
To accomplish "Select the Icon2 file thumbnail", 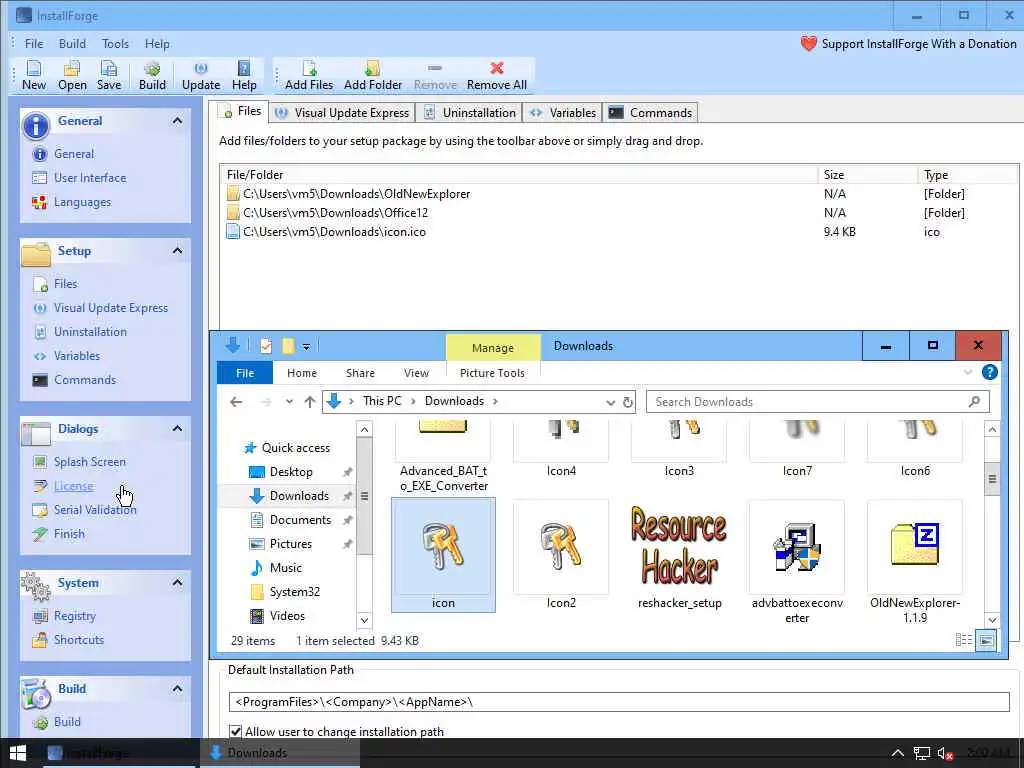I will tap(561, 556).
